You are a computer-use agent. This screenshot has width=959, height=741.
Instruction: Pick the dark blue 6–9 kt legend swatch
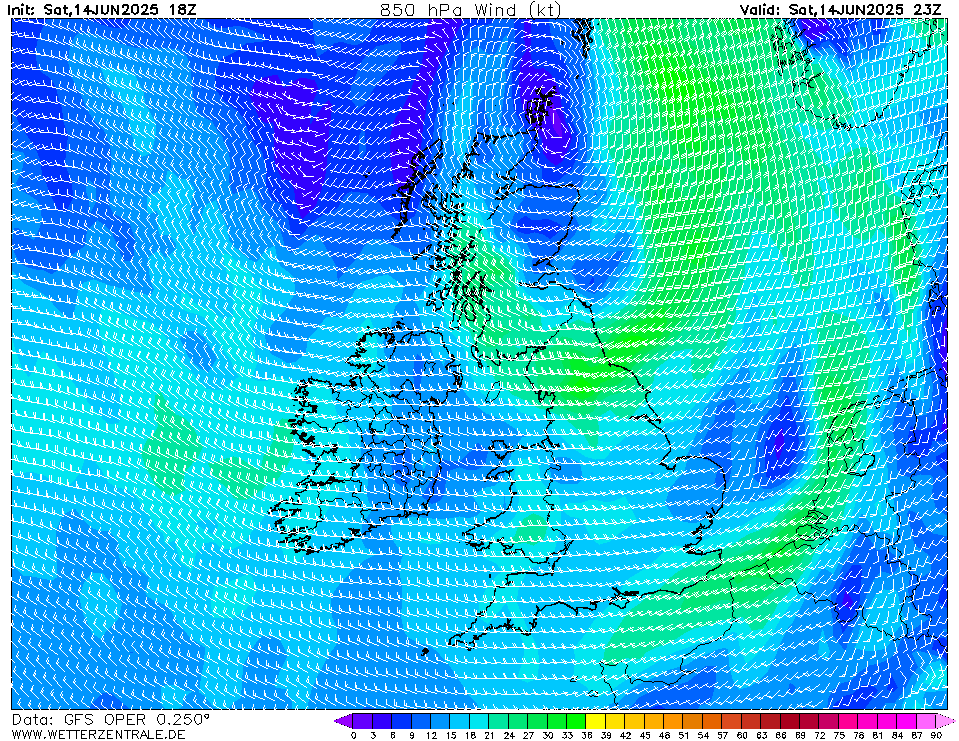tap(402, 721)
